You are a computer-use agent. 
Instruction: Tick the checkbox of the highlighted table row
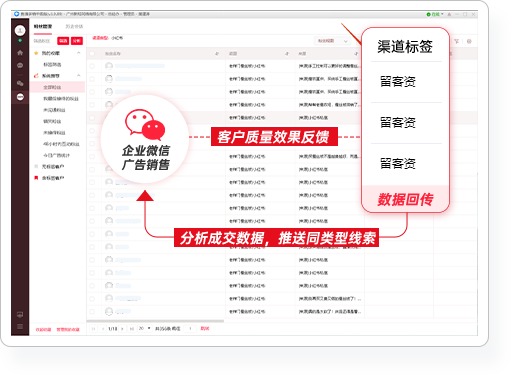coord(92,118)
